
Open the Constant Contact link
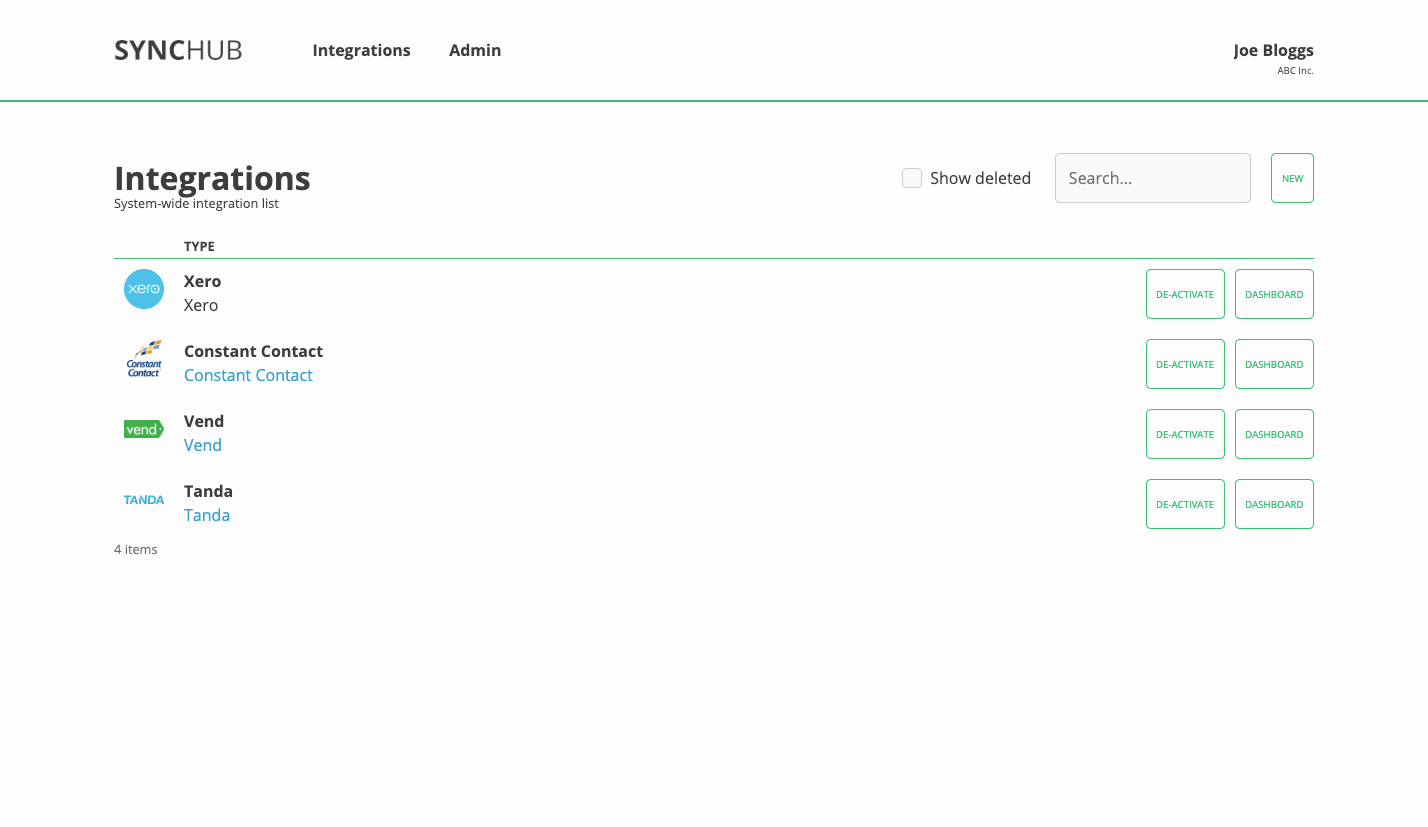click(x=248, y=375)
